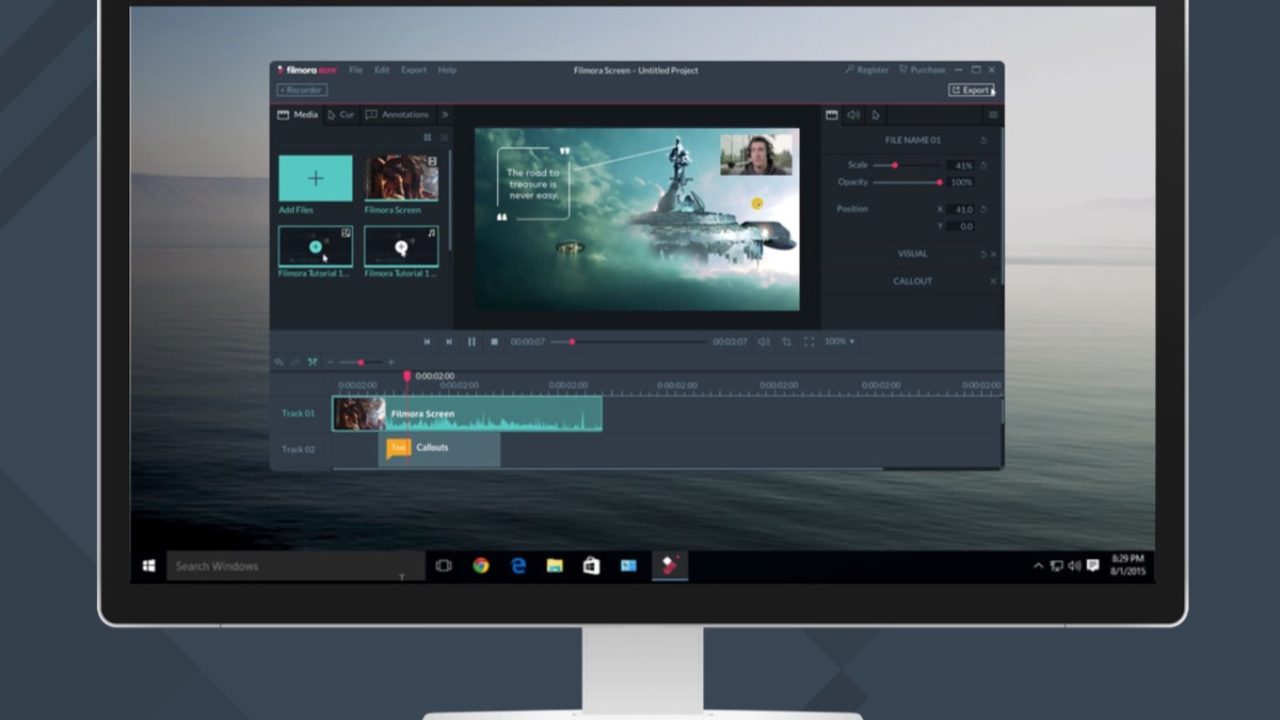
Task: Click the undo arrow above the timeline
Action: 279,362
